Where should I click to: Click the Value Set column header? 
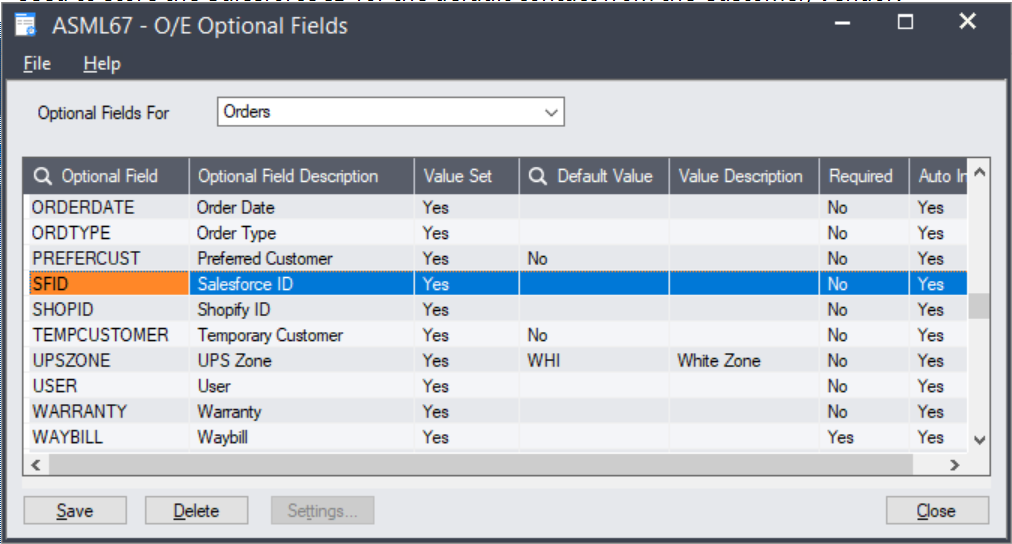(466, 176)
